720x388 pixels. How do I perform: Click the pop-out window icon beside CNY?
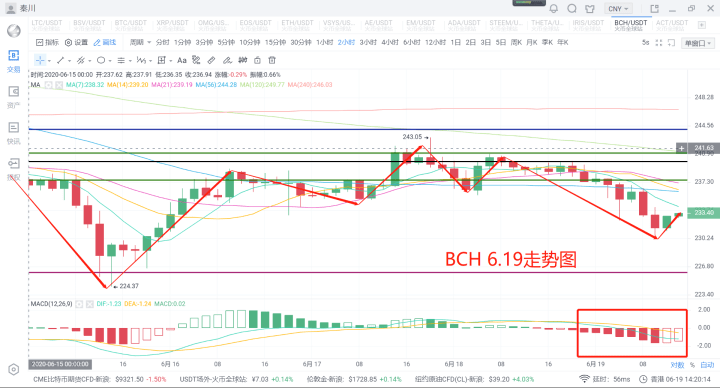click(654, 9)
